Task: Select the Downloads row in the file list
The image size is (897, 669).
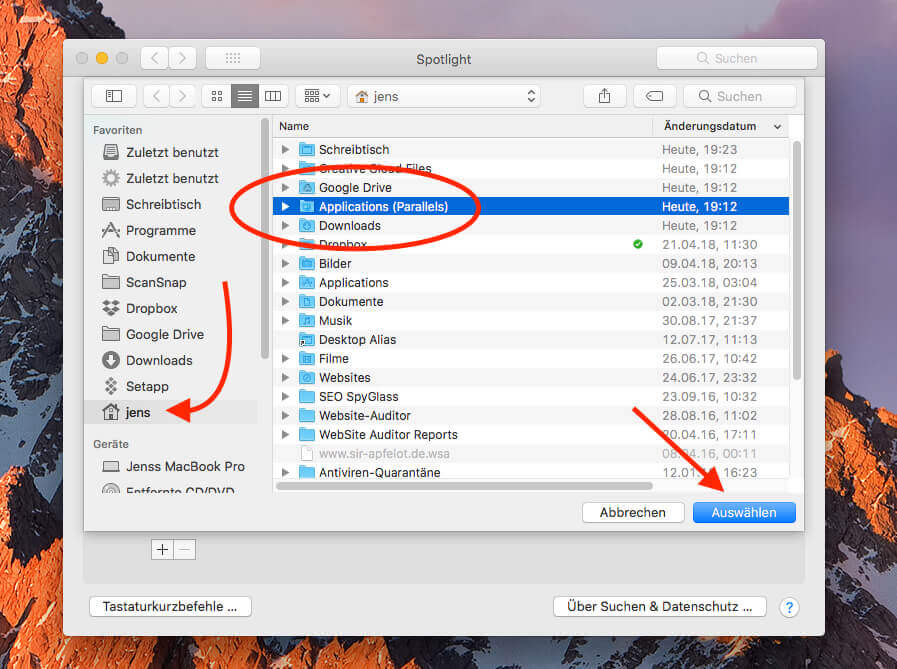Action: (531, 225)
